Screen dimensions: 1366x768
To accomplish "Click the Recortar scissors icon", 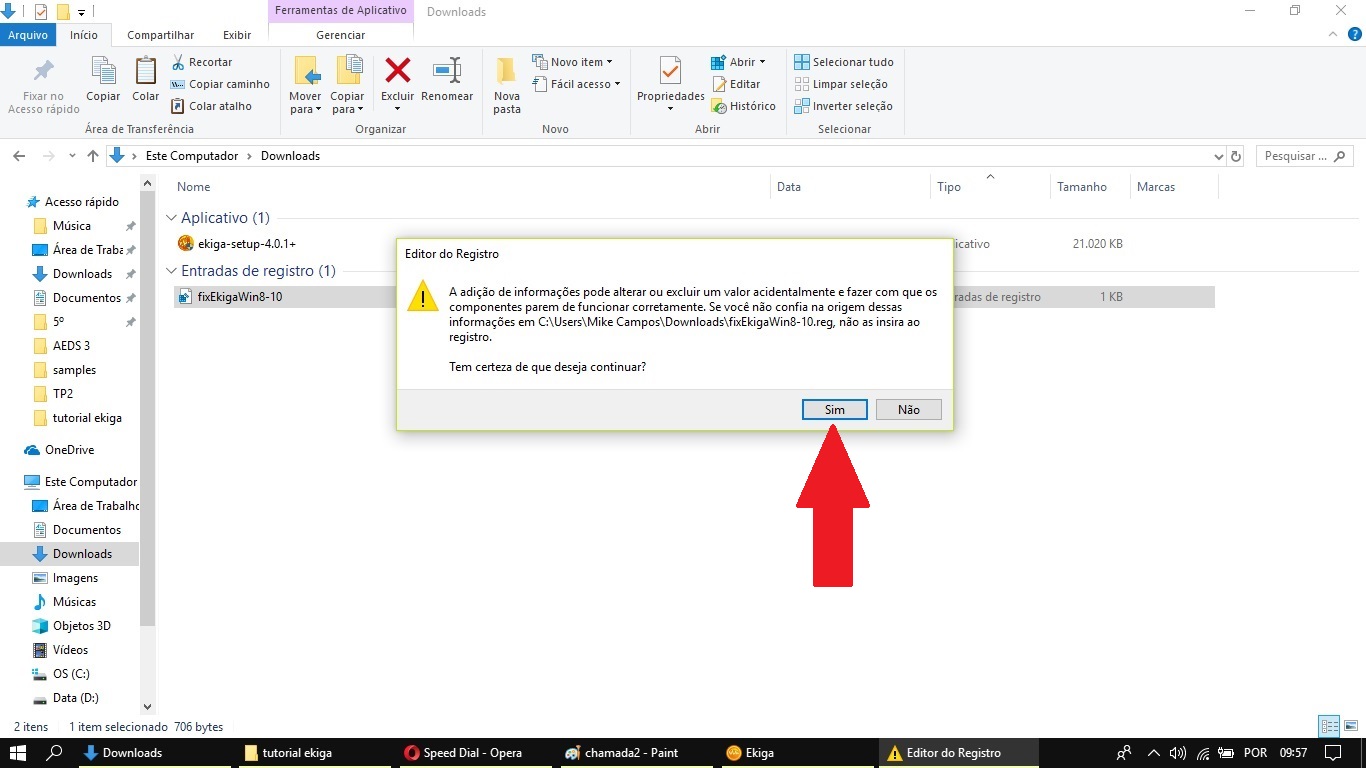I will (179, 62).
